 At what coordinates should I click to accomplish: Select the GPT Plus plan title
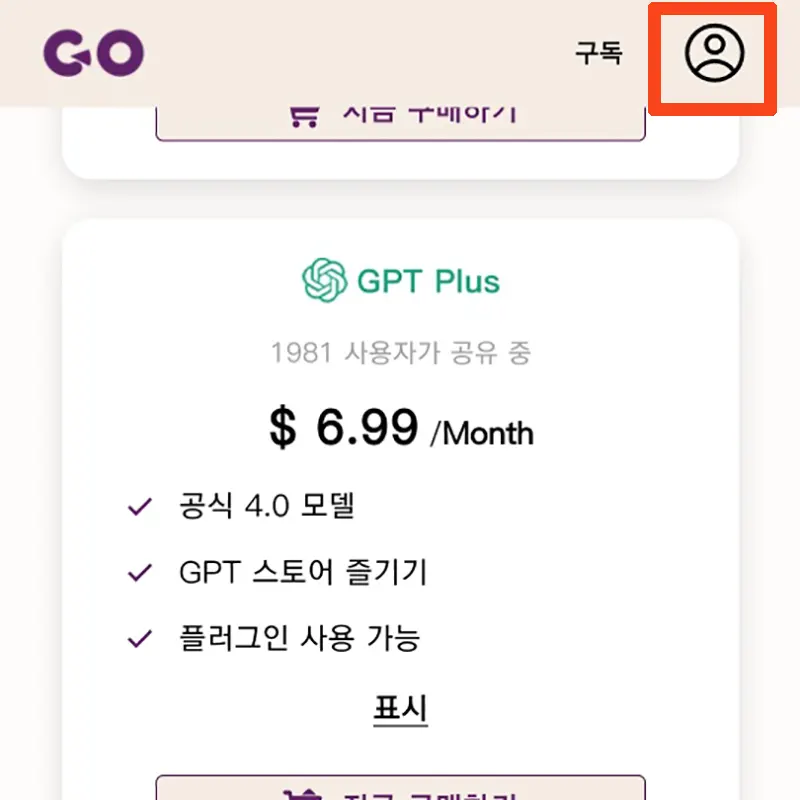428,281
